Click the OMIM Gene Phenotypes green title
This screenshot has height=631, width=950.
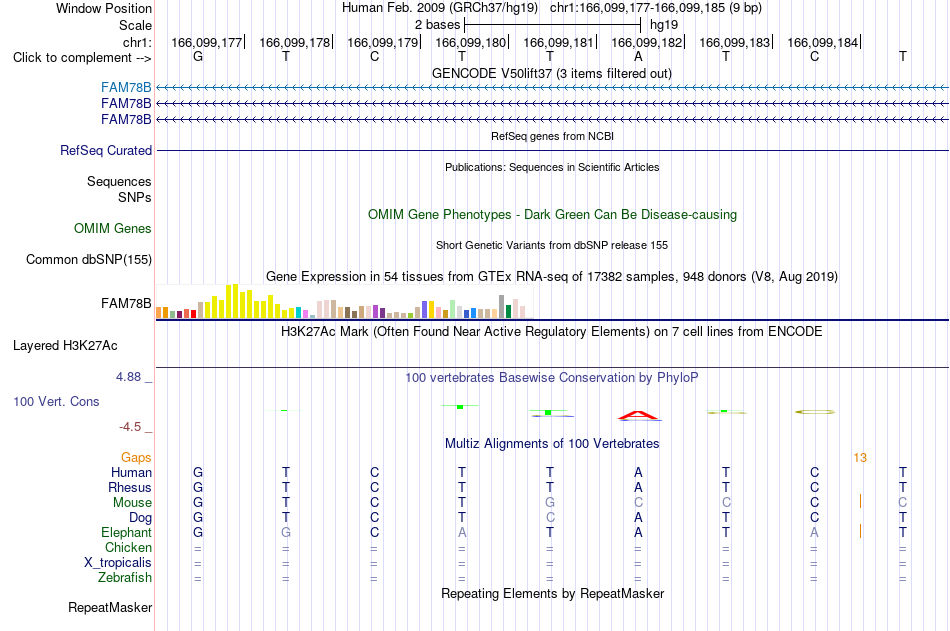553,215
